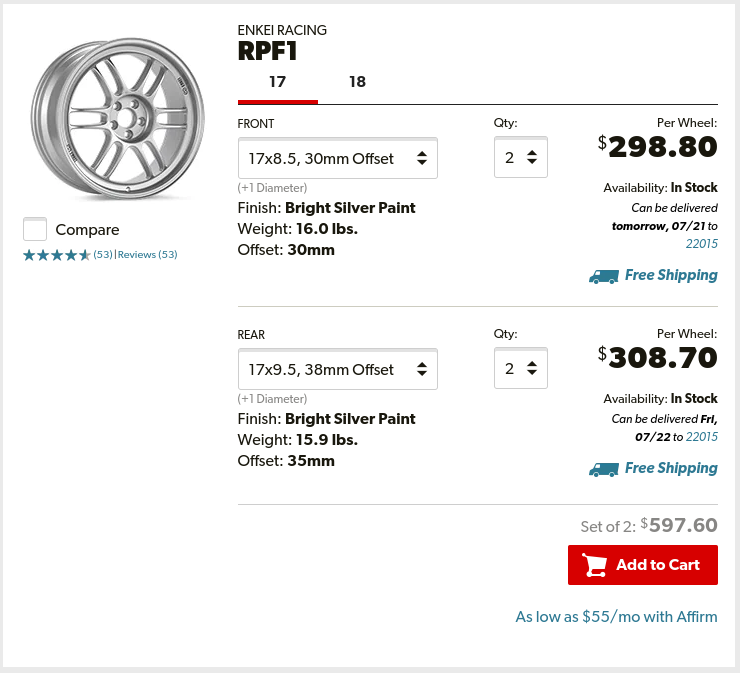
Task: Open the front 17x8.5, 30mm Offset dropdown
Action: tap(338, 158)
